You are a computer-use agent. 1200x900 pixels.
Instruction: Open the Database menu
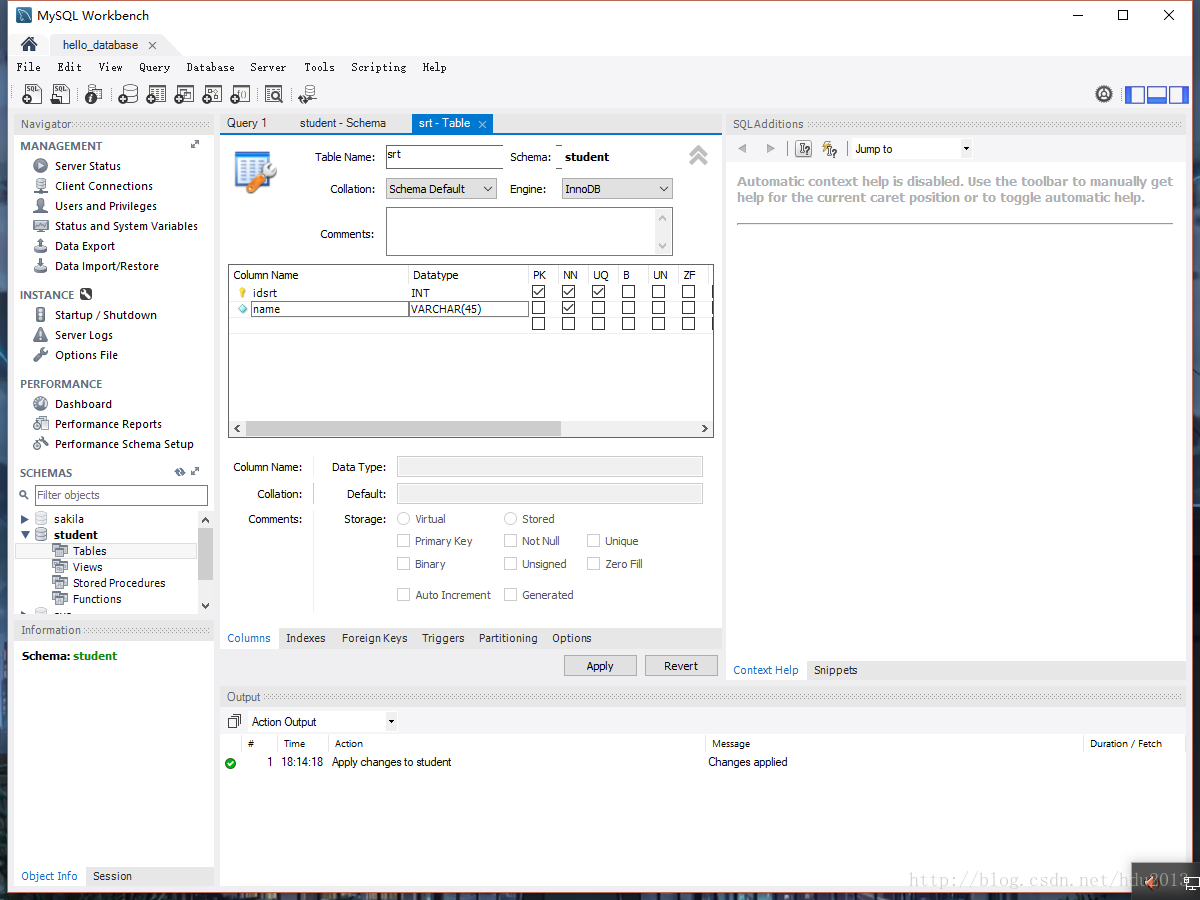[210, 67]
